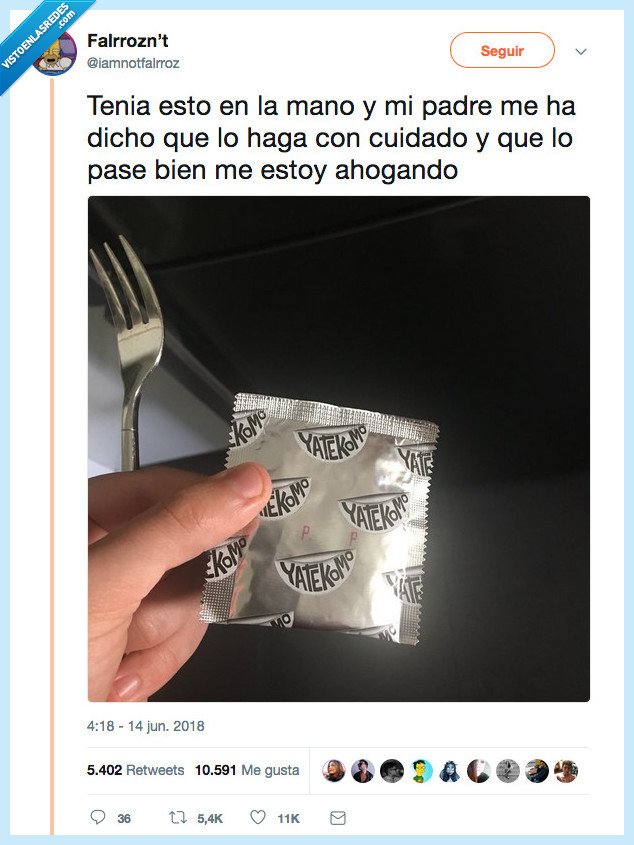634x845 pixels.
Task: Click first liker avatar in row
Action: tap(334, 771)
